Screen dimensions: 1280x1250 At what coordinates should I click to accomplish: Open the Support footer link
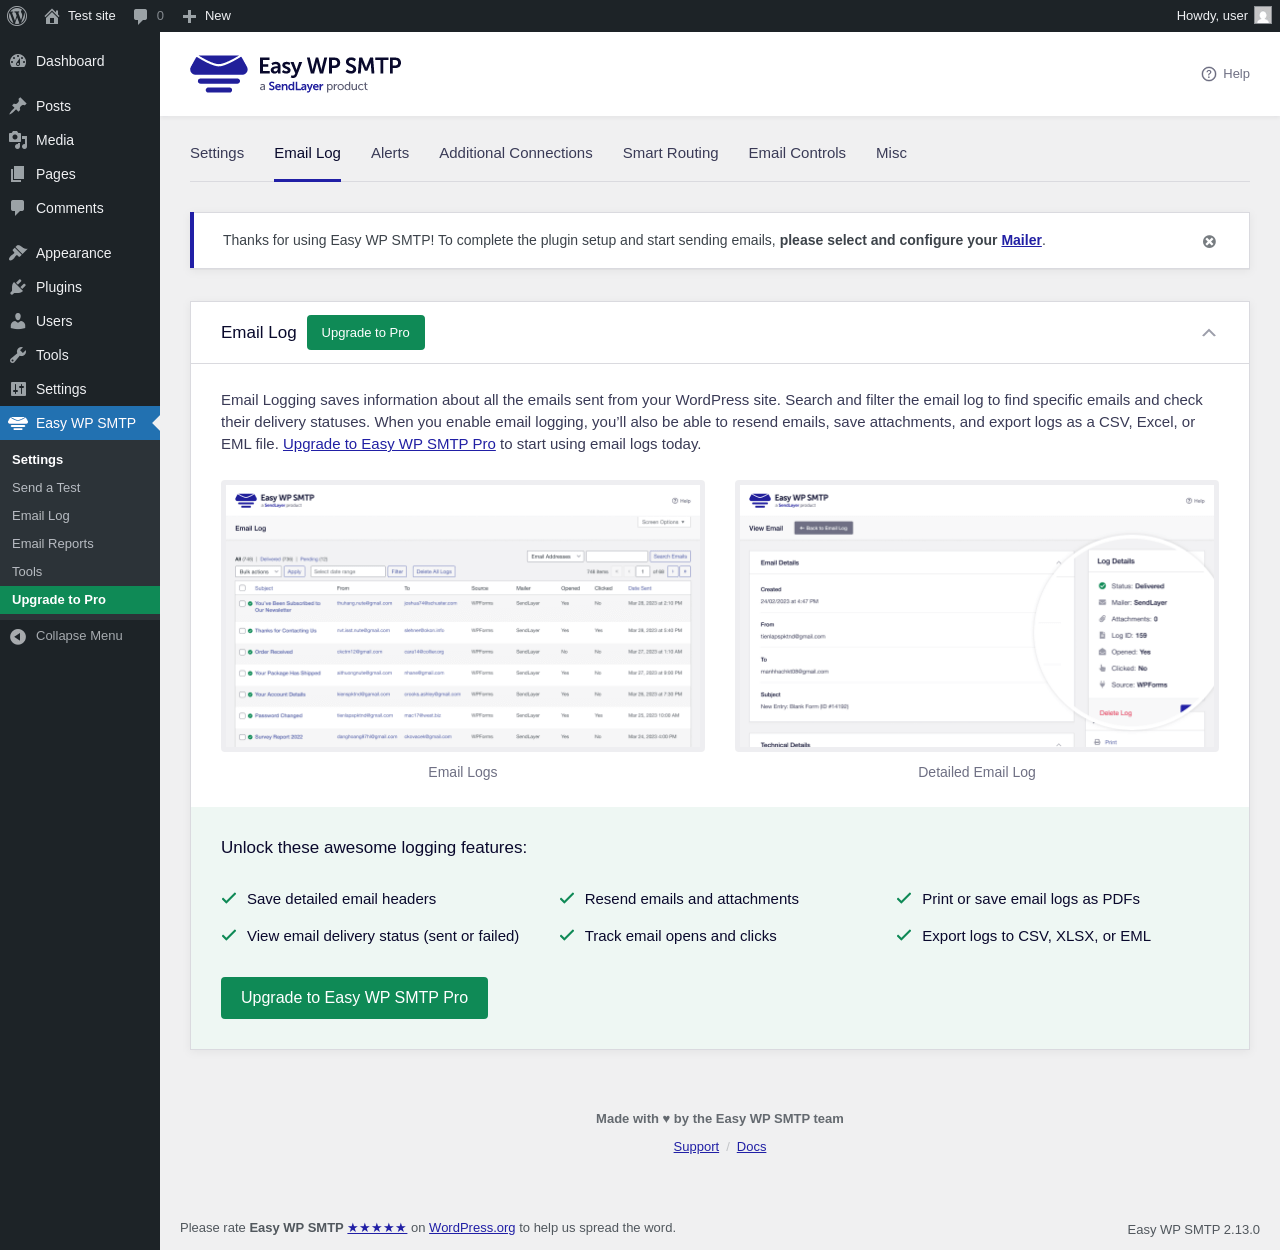point(696,1147)
